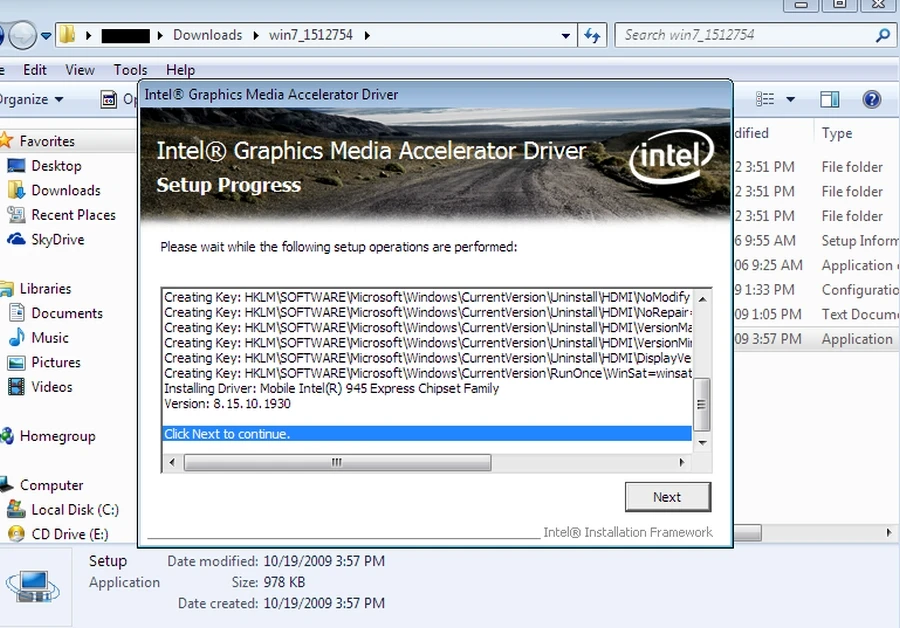The height and width of the screenshot is (628, 900).
Task: Toggle the preview pane icon
Action: [829, 99]
